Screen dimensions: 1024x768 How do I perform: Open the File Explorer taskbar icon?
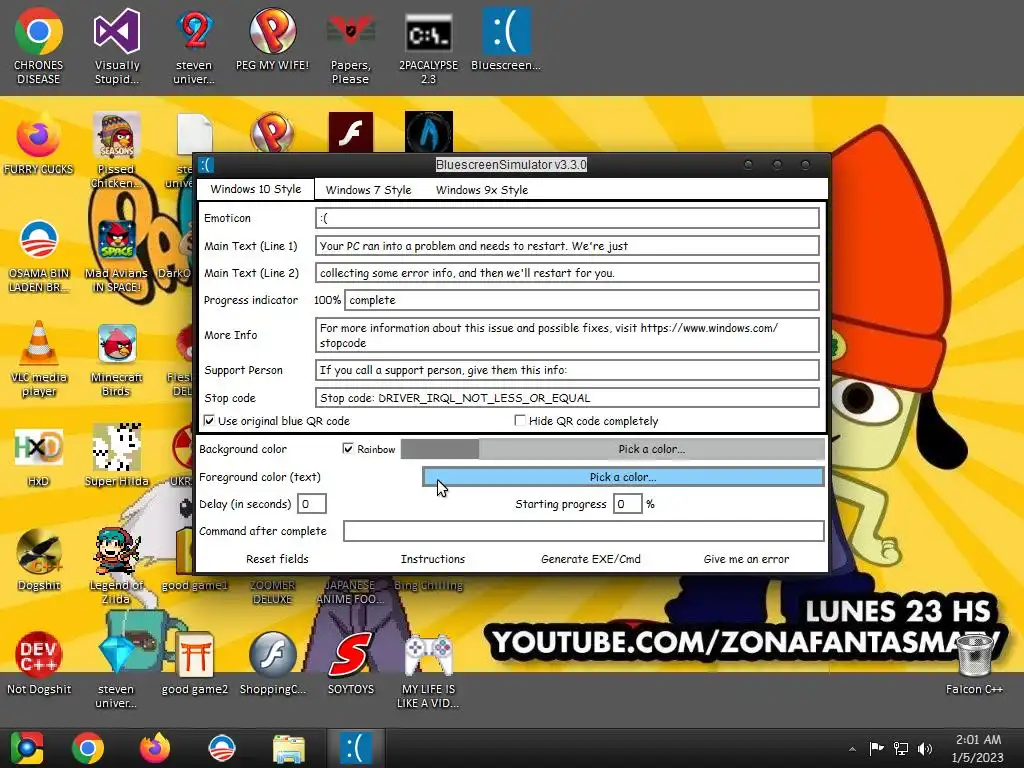click(289, 748)
